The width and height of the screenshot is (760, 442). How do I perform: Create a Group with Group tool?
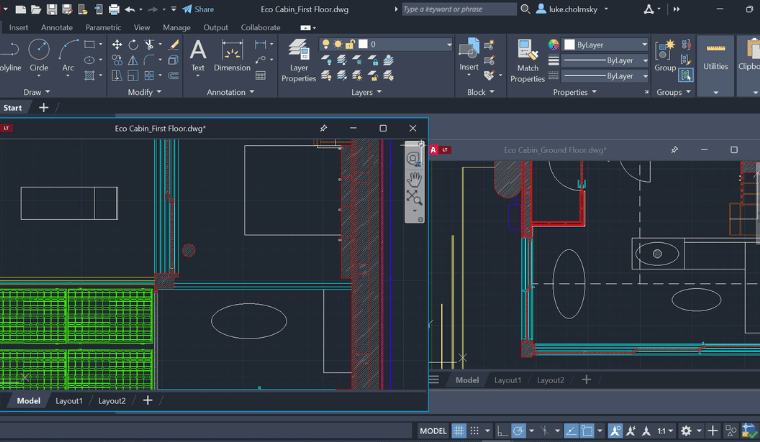[665, 56]
